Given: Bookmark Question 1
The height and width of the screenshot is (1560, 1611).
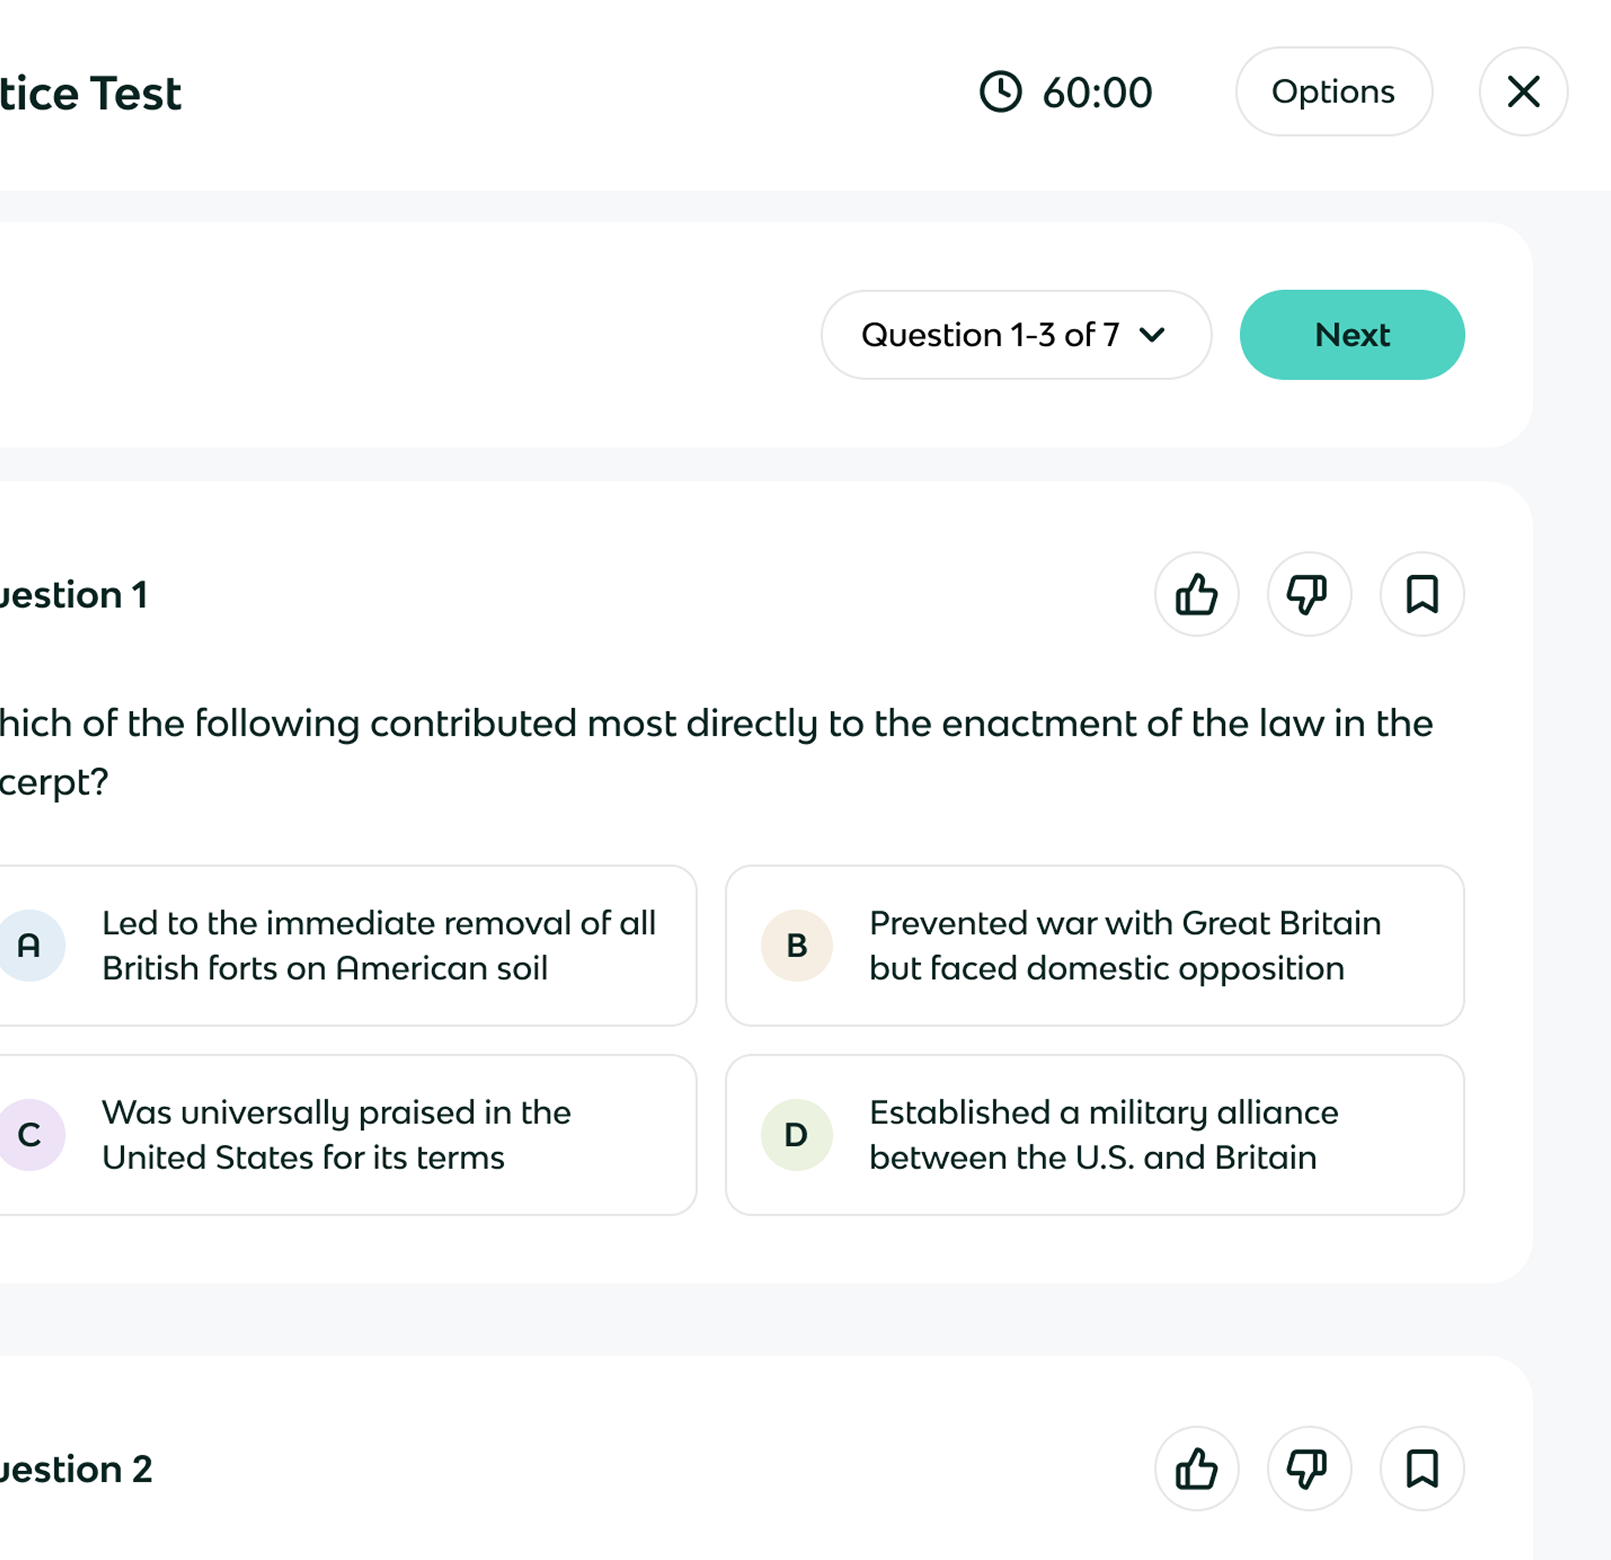Looking at the screenshot, I should coord(1421,594).
